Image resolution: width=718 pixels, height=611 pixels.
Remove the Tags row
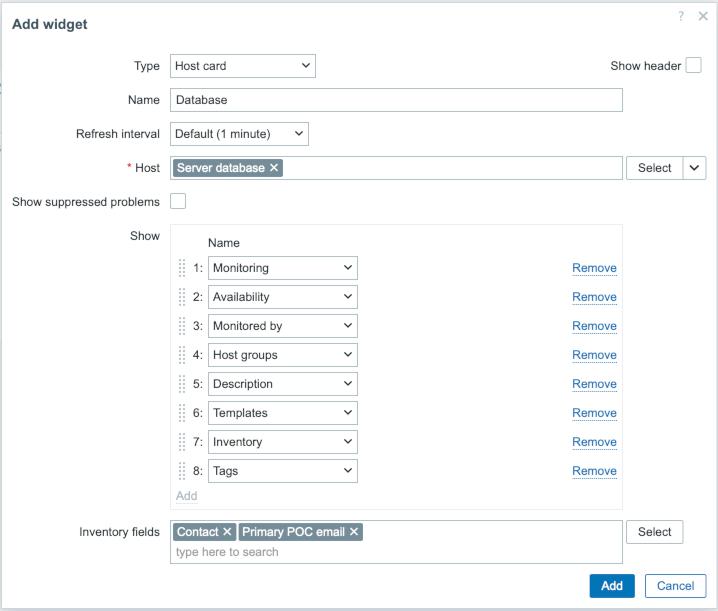[594, 471]
